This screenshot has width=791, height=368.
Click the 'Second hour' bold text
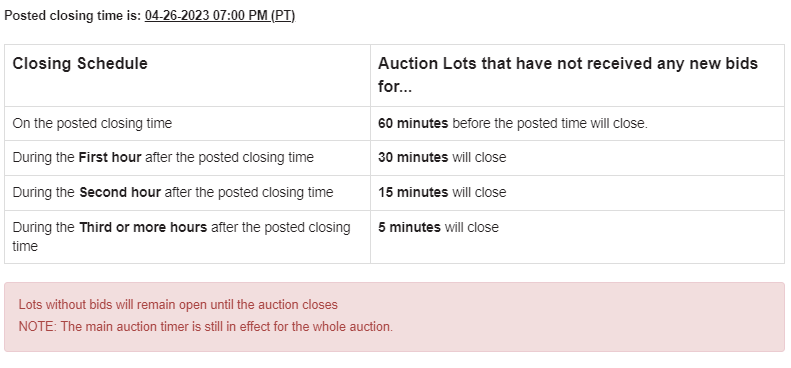(120, 192)
